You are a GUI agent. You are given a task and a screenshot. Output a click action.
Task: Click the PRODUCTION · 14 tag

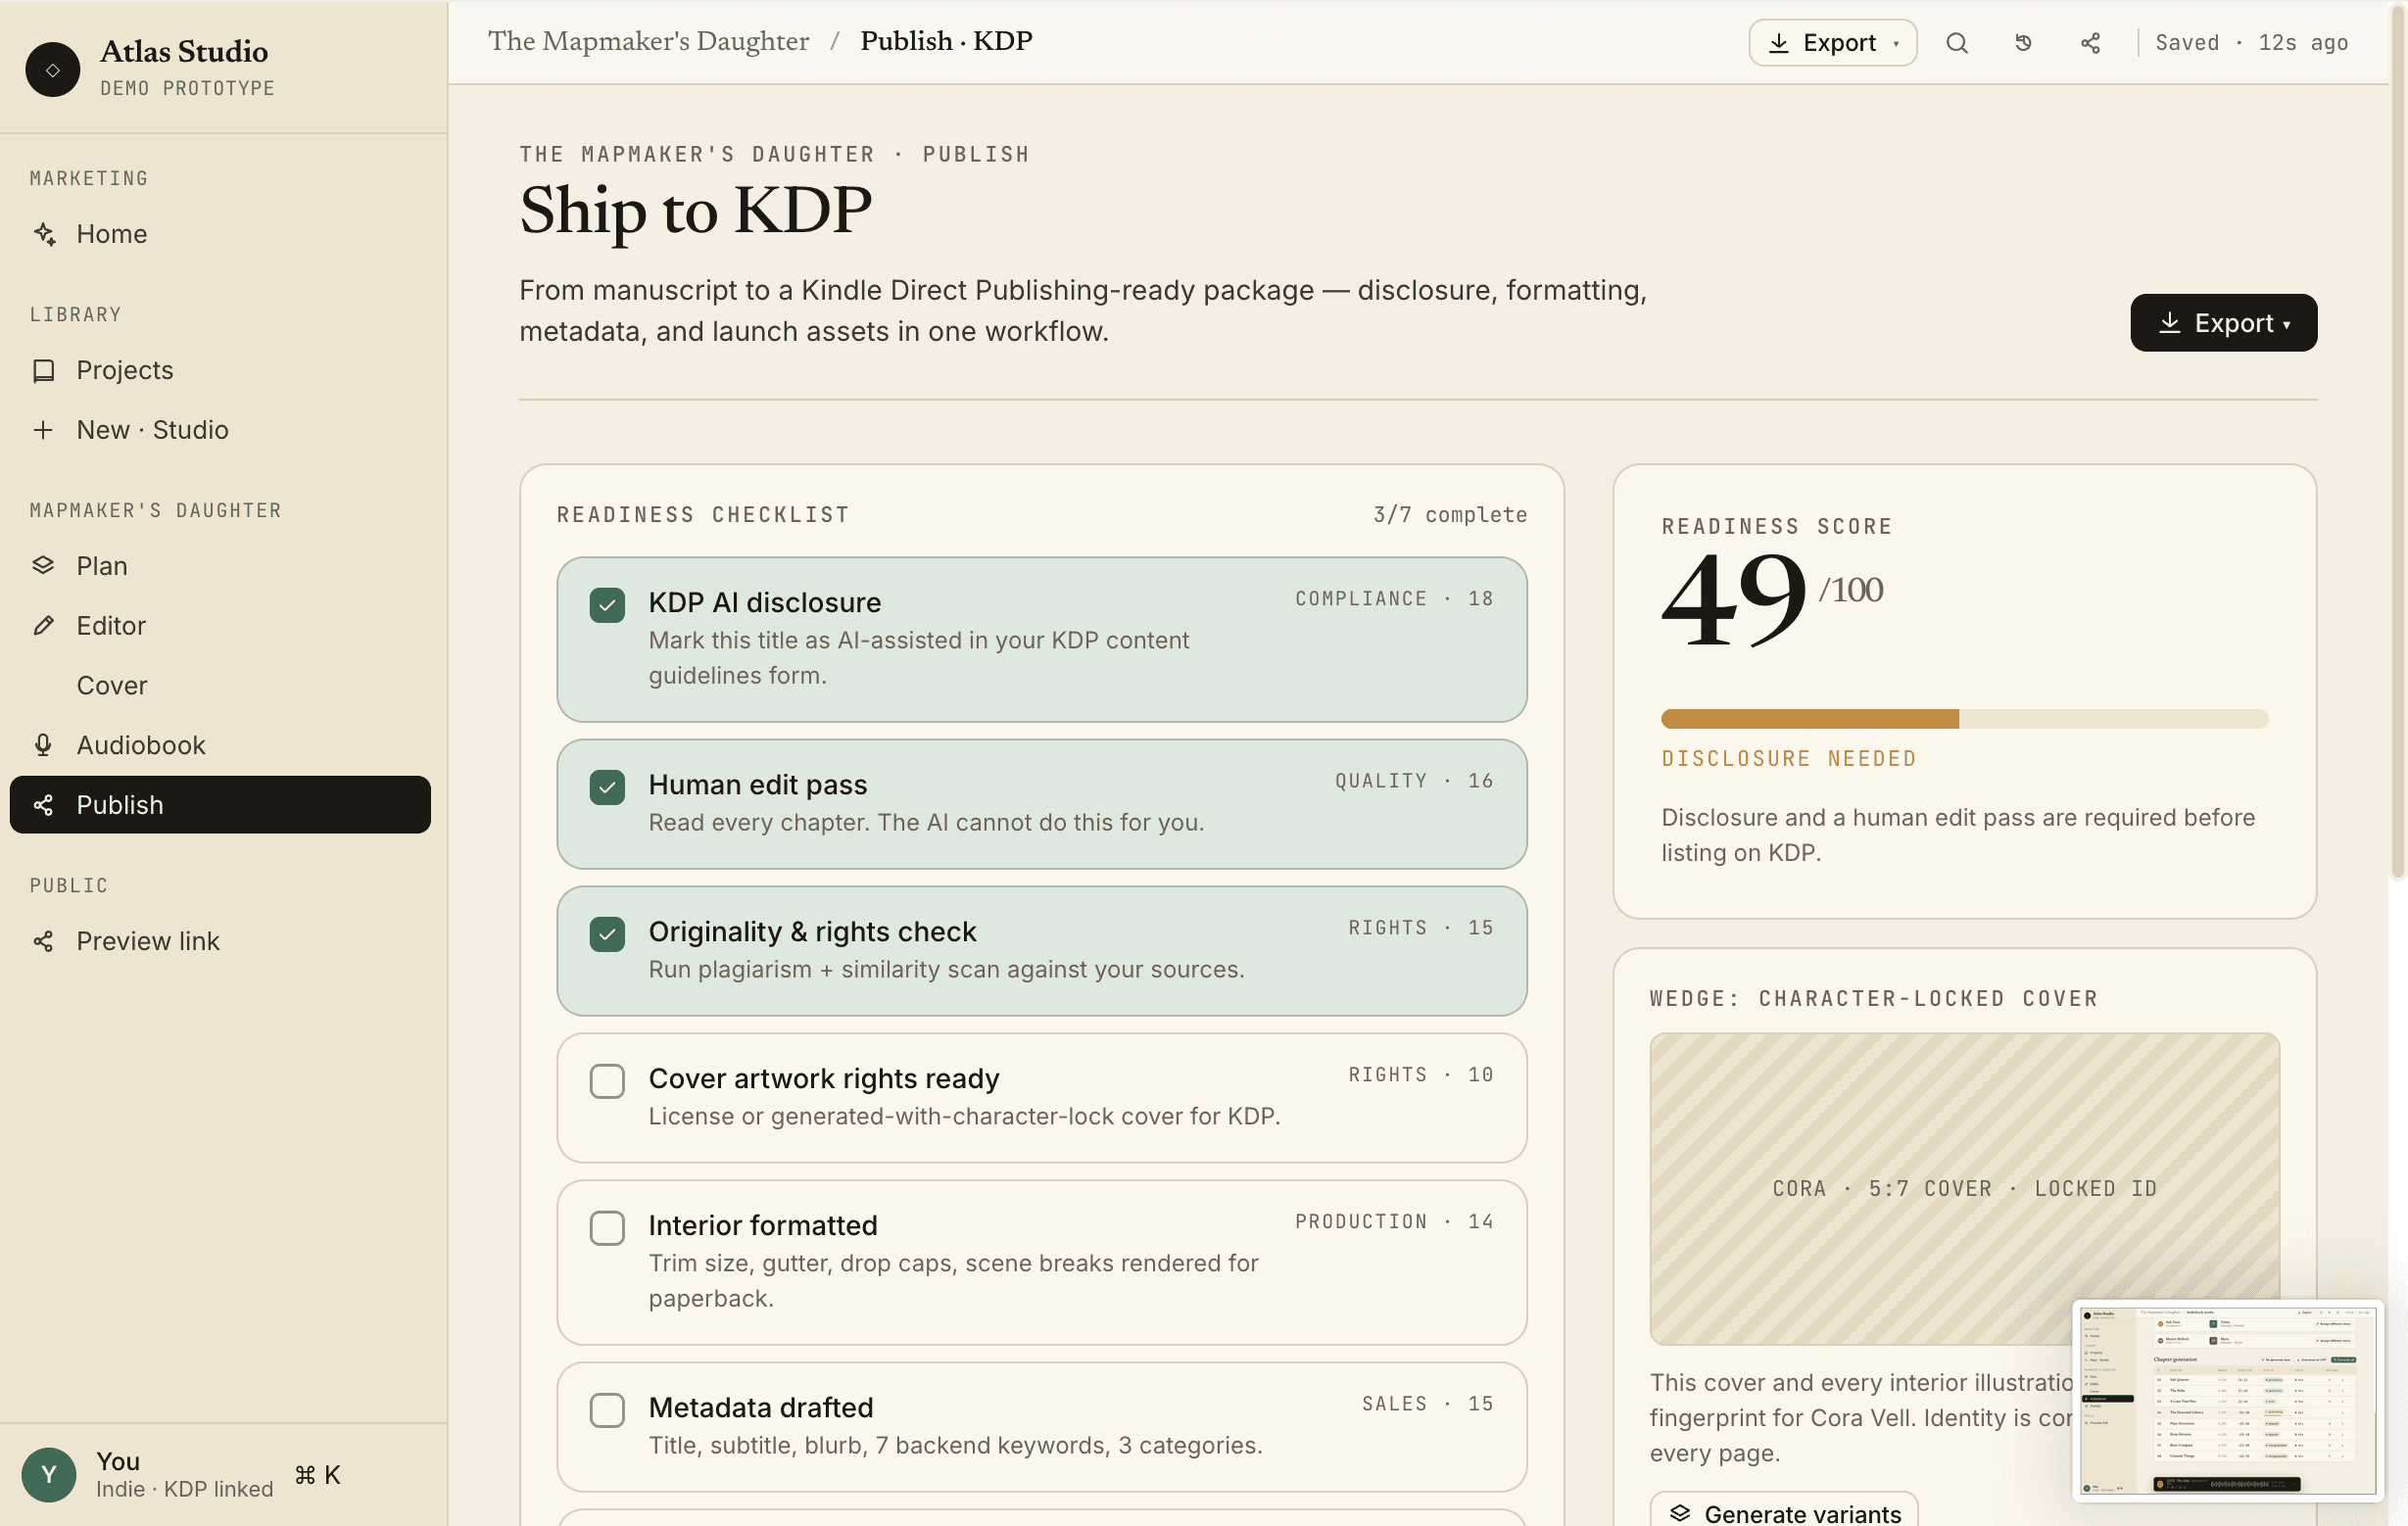click(1394, 1222)
